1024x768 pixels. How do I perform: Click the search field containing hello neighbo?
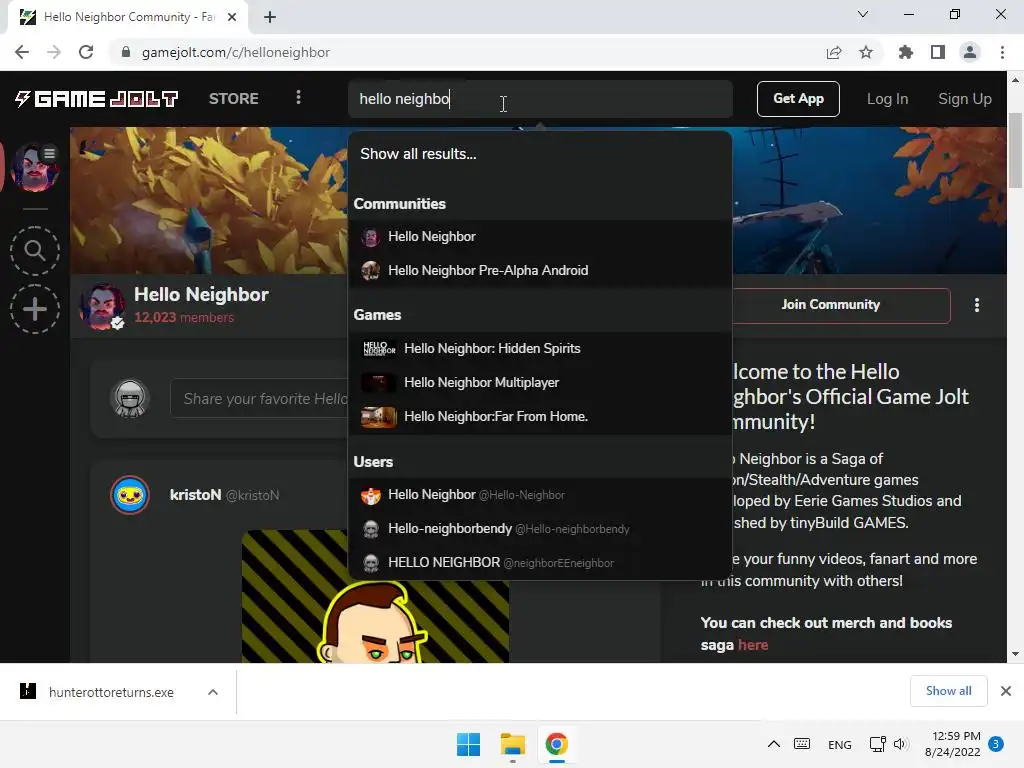[x=540, y=99]
